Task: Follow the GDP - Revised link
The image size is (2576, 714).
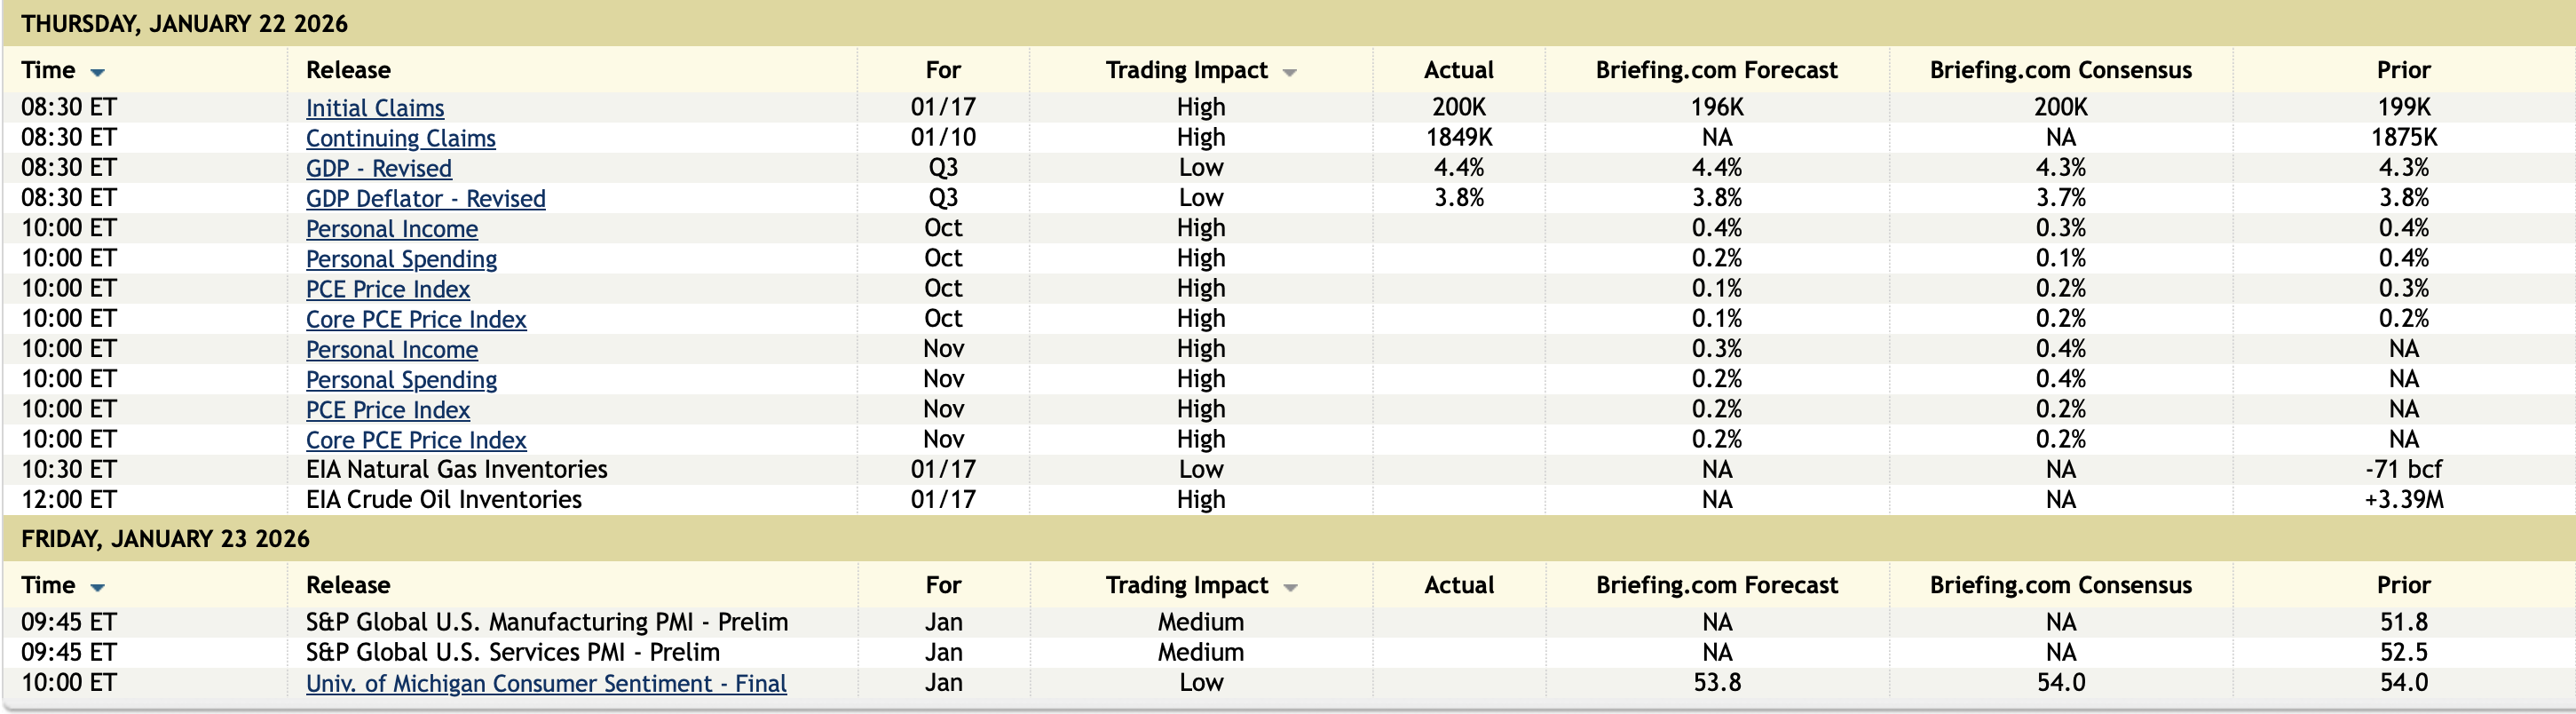Action: point(378,168)
